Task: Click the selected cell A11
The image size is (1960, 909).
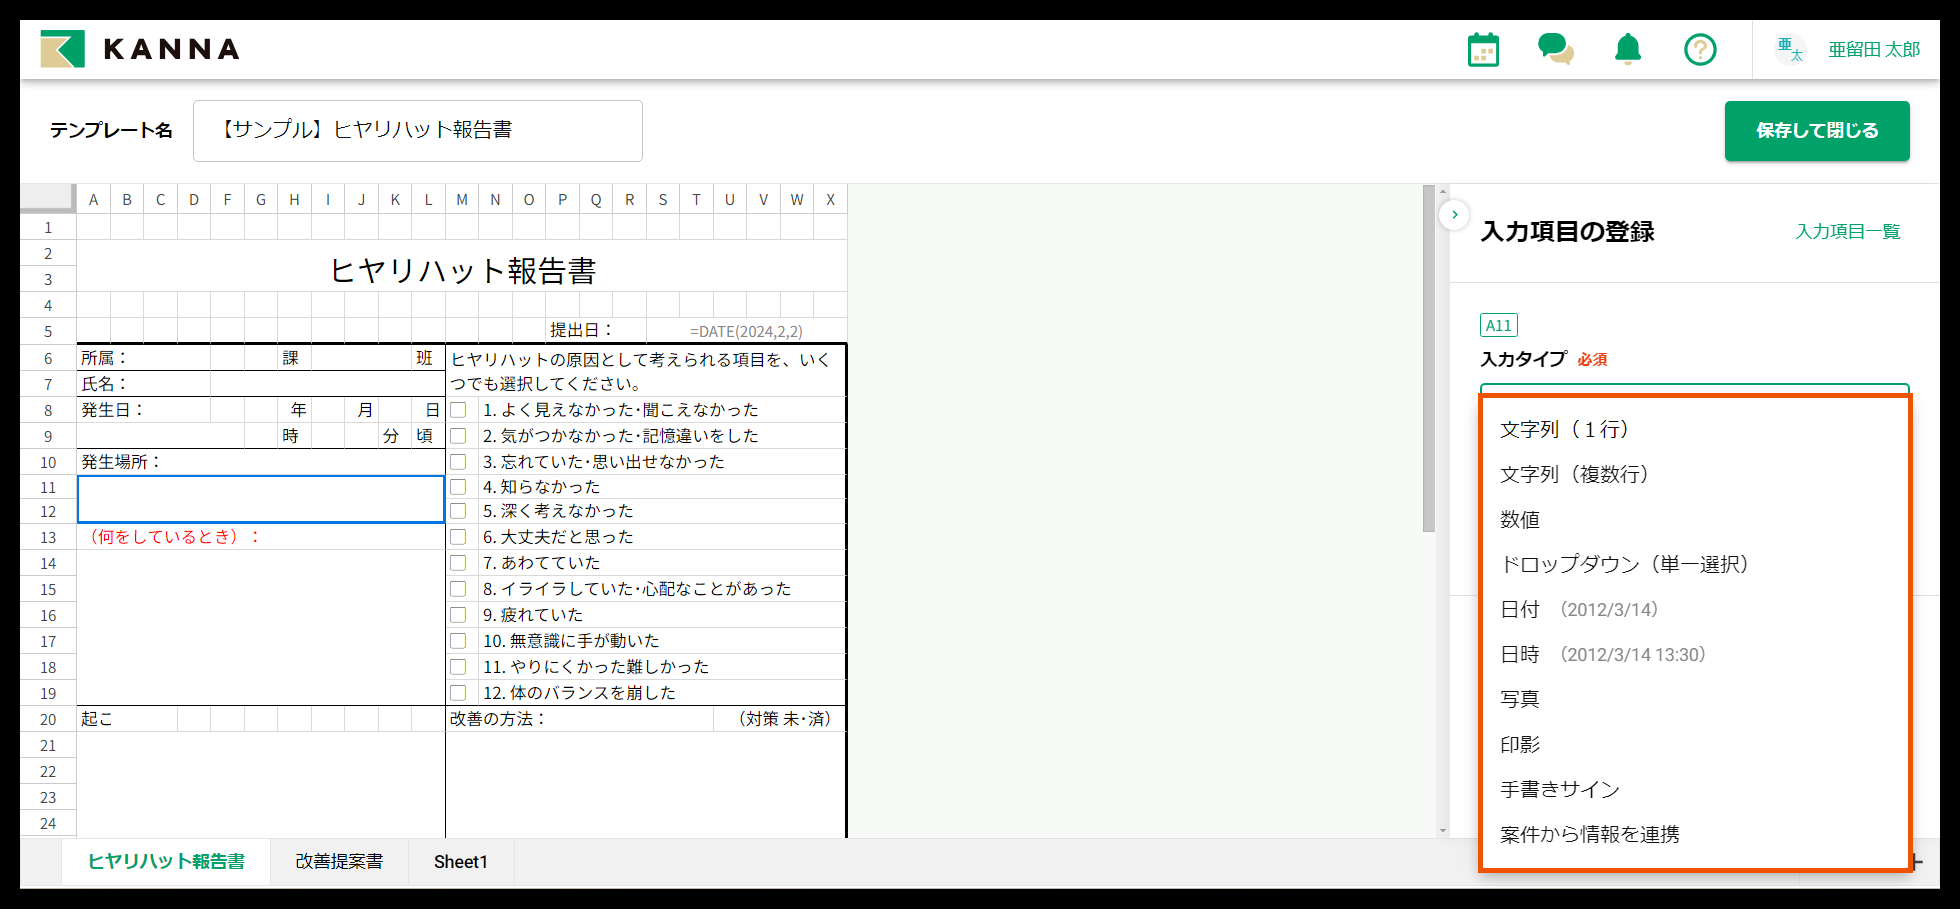Action: (x=261, y=499)
